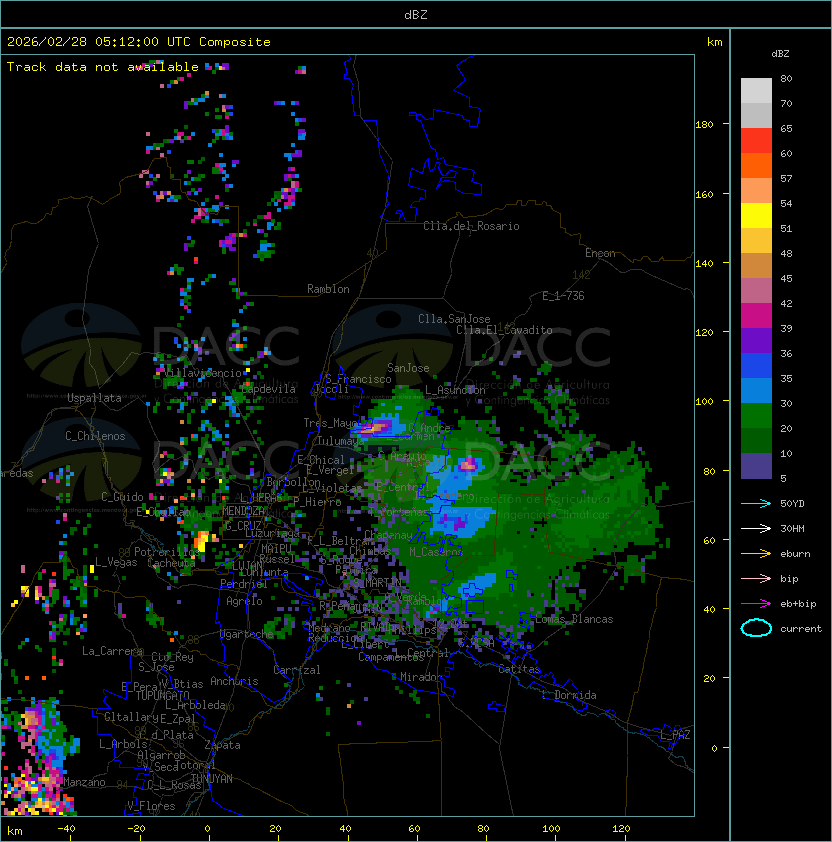
Task: Click the 'Mirador' place label
Action: point(422,678)
